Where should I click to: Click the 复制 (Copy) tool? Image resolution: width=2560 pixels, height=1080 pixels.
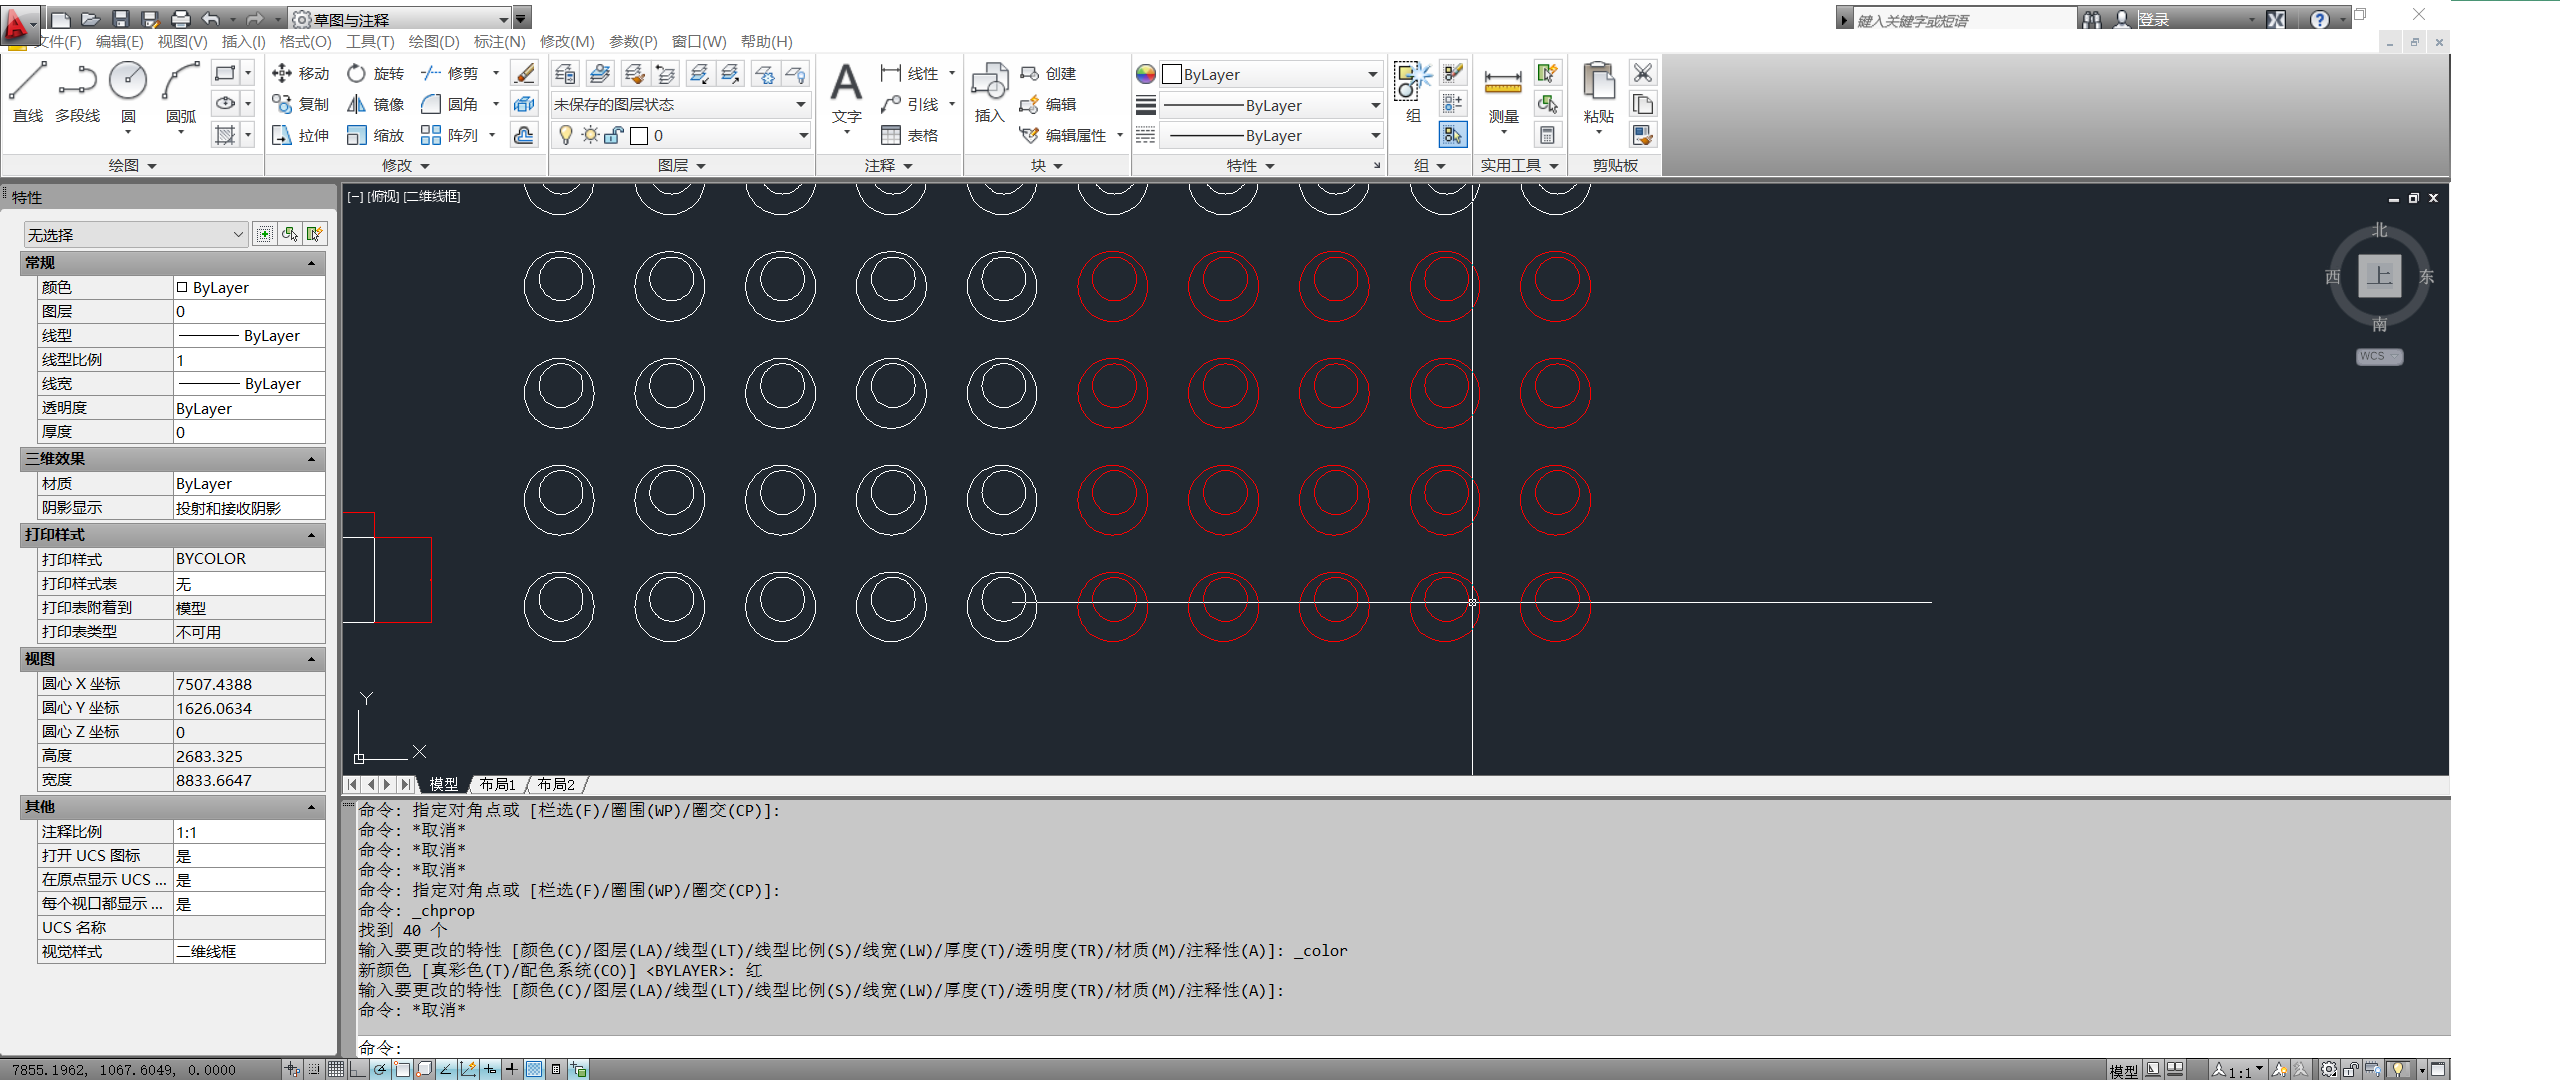(x=301, y=104)
